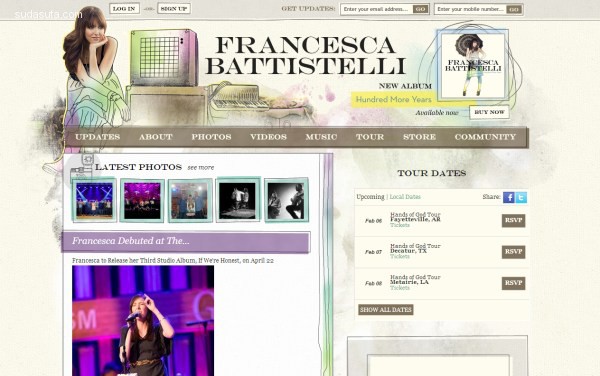Click the Metairie, LA venue text
This screenshot has height=376, width=600.
[409, 282]
